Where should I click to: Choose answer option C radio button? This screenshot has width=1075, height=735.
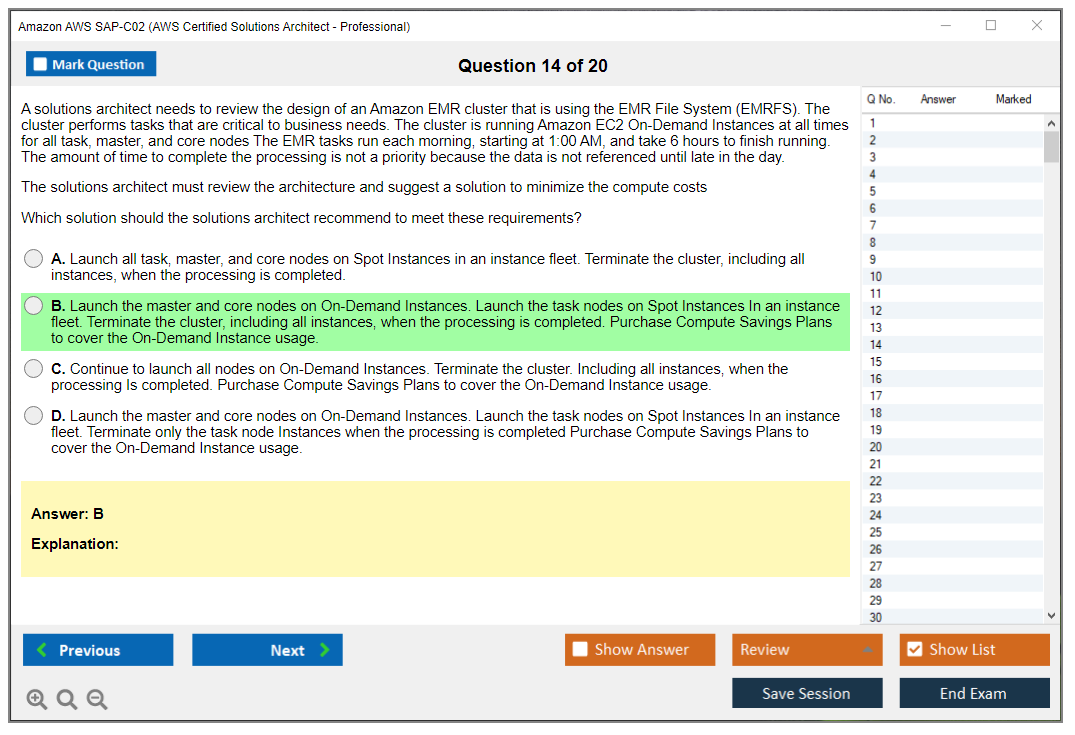34,369
